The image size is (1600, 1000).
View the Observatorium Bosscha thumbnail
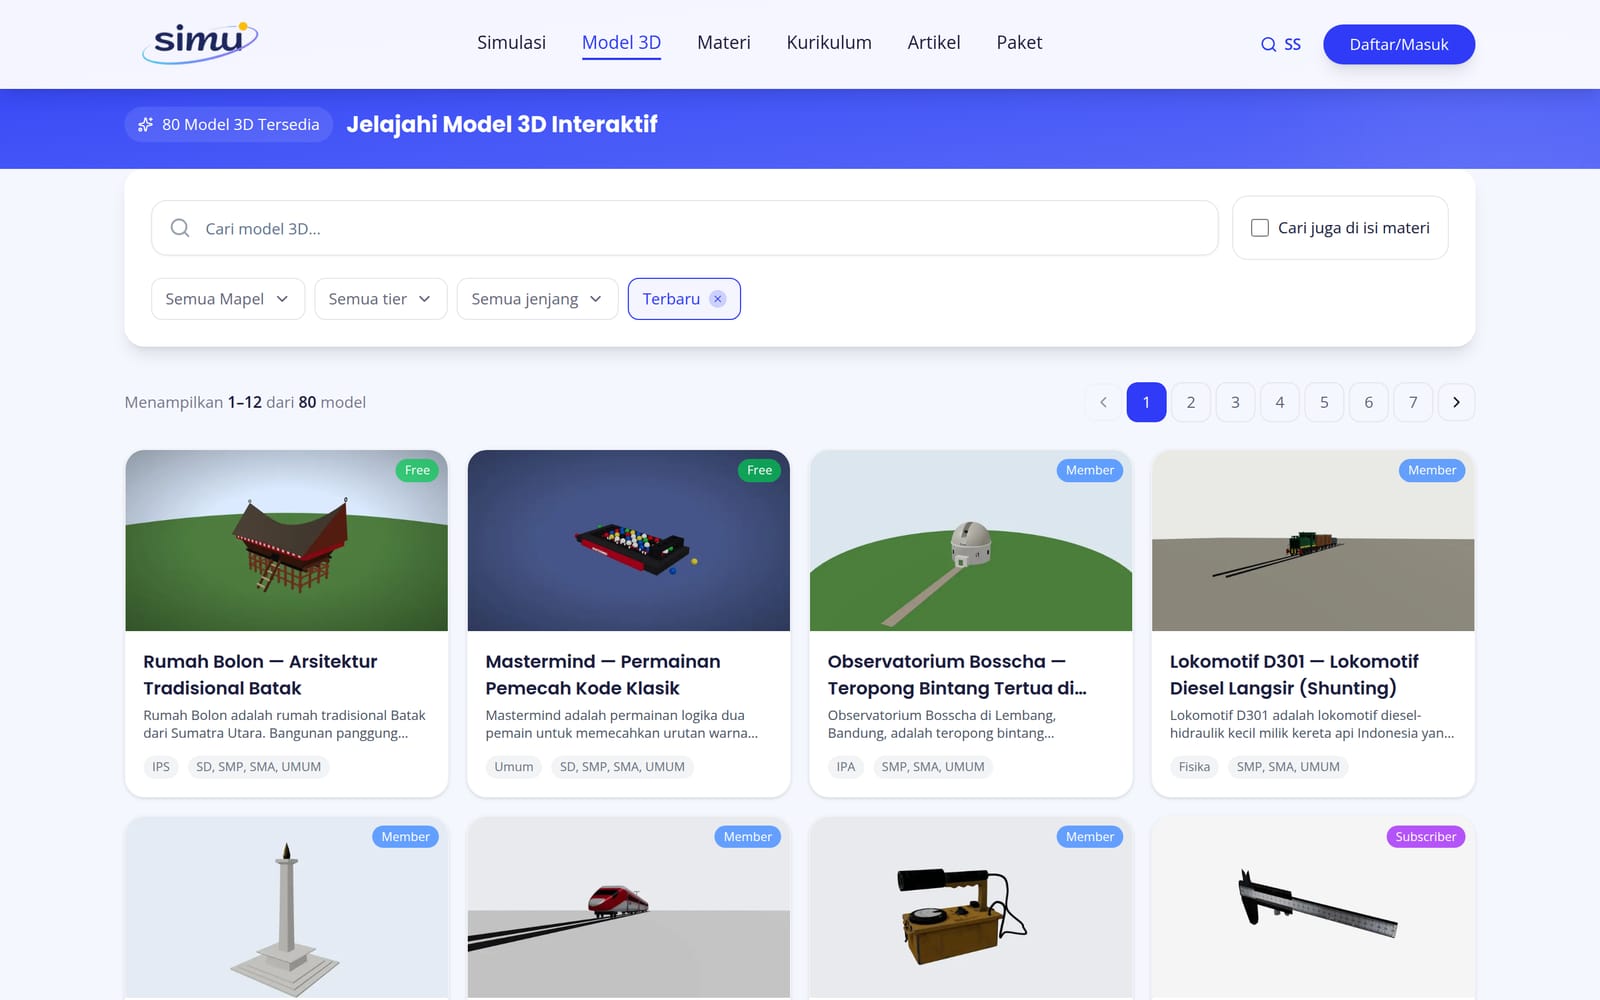[x=971, y=540]
